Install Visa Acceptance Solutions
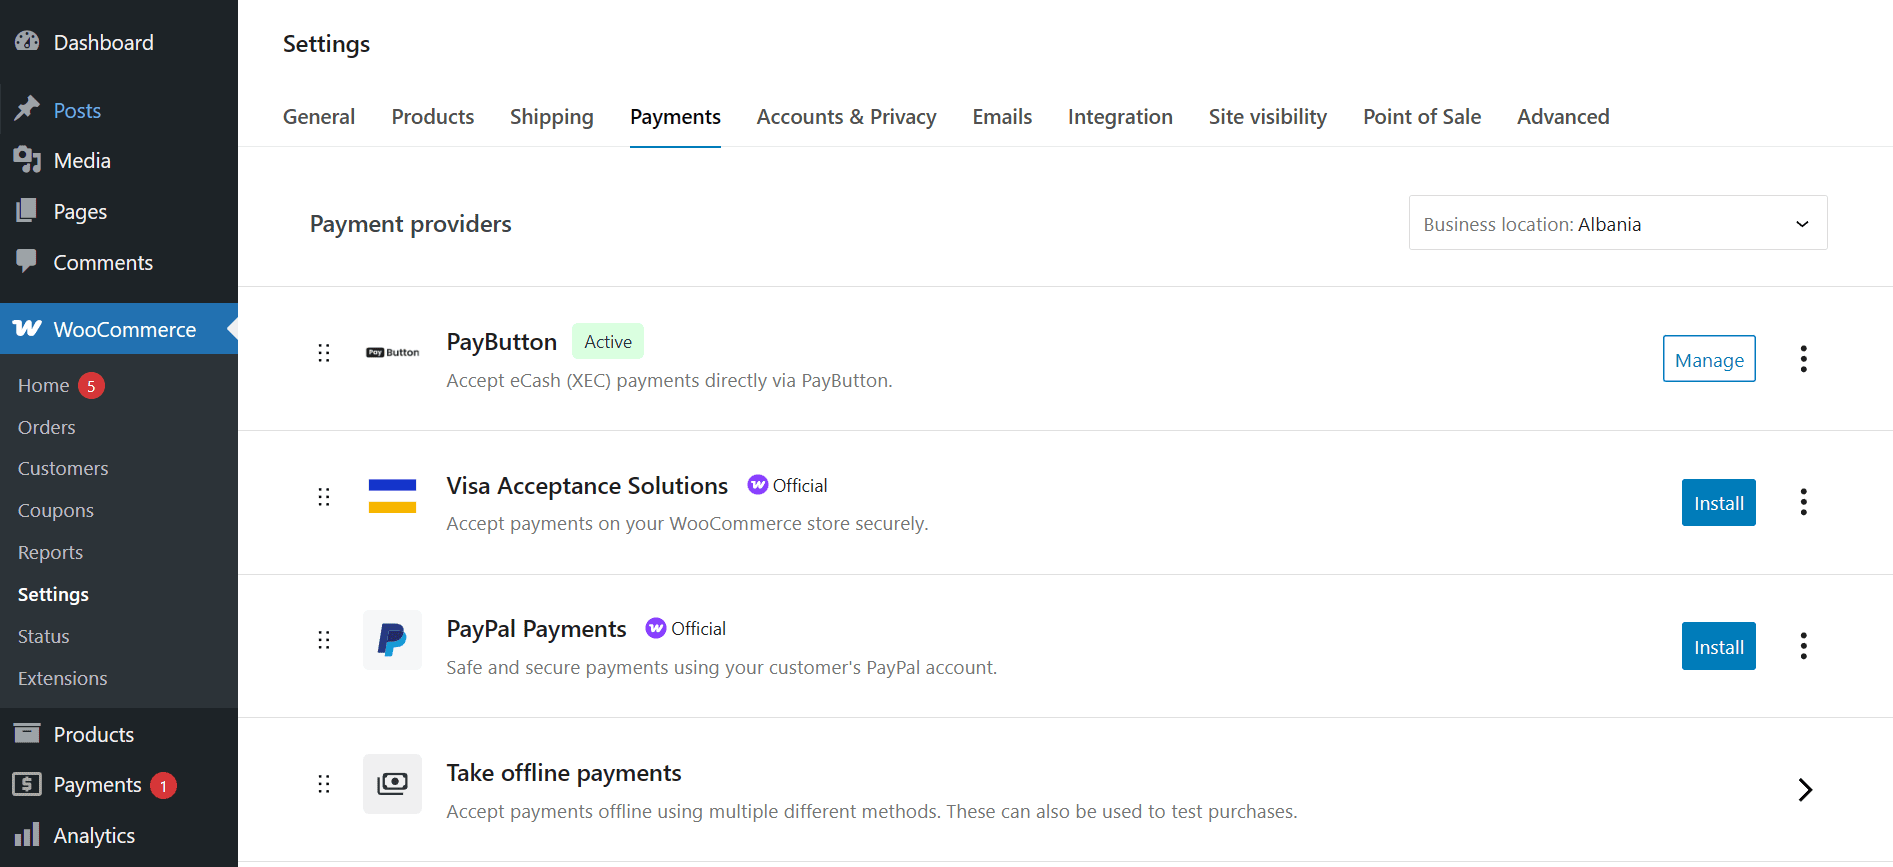 click(1718, 503)
